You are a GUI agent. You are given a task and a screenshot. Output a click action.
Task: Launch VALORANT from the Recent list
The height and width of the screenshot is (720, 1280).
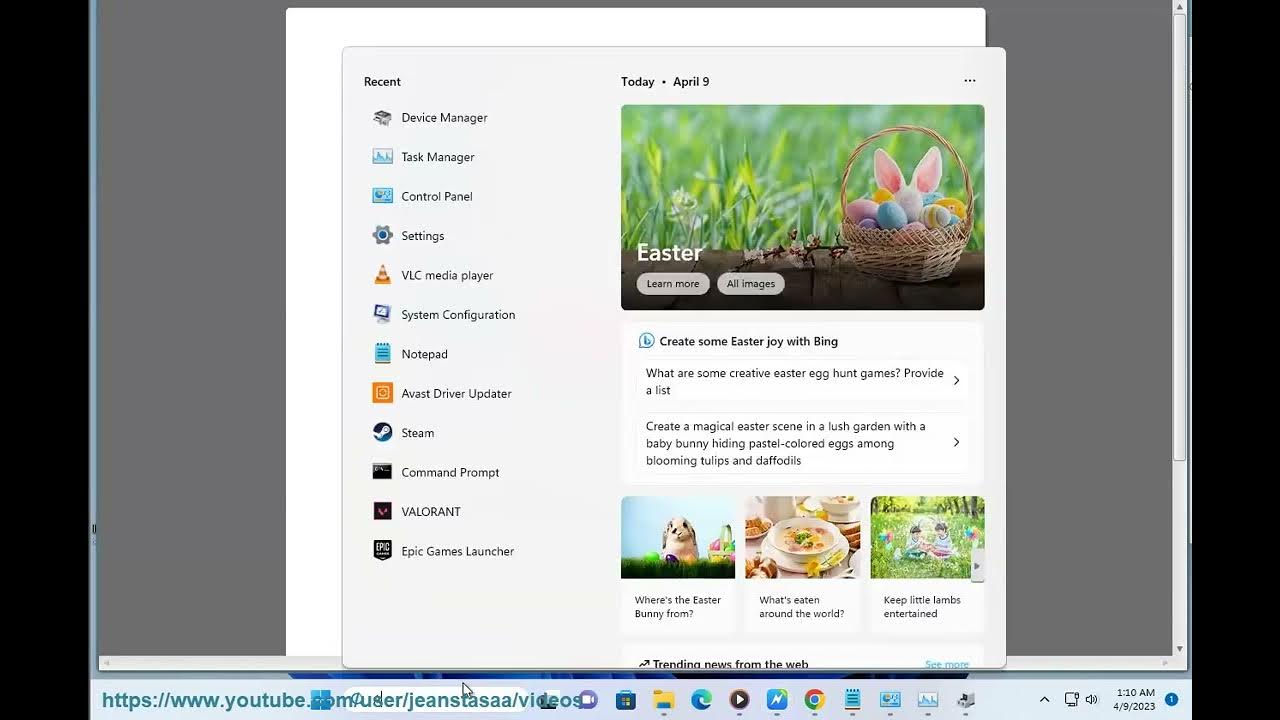pyautogui.click(x=417, y=512)
